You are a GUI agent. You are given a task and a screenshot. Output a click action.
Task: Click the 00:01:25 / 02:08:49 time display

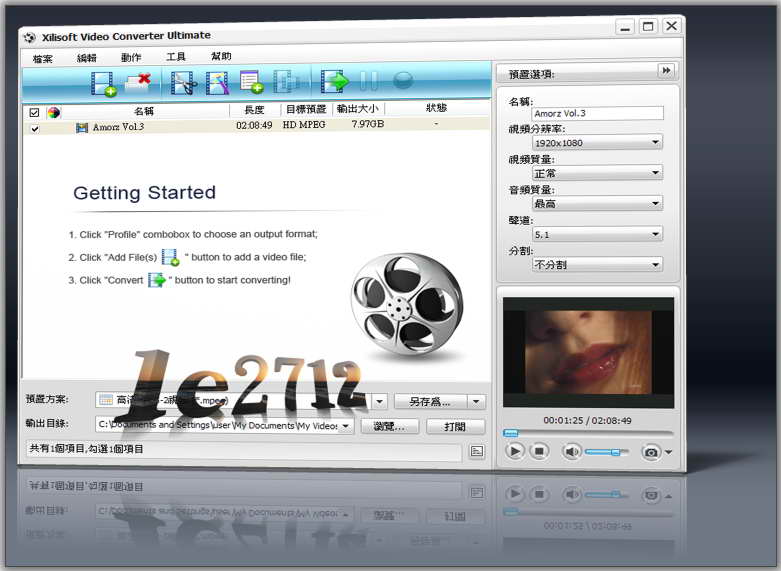587,420
